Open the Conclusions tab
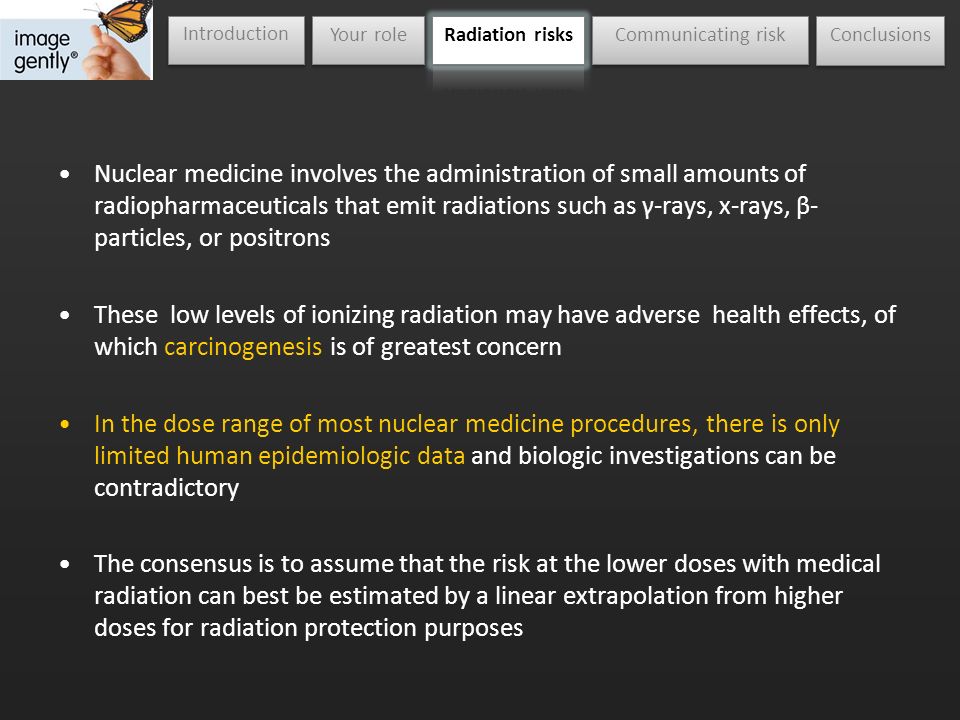The image size is (960, 720). tap(880, 40)
